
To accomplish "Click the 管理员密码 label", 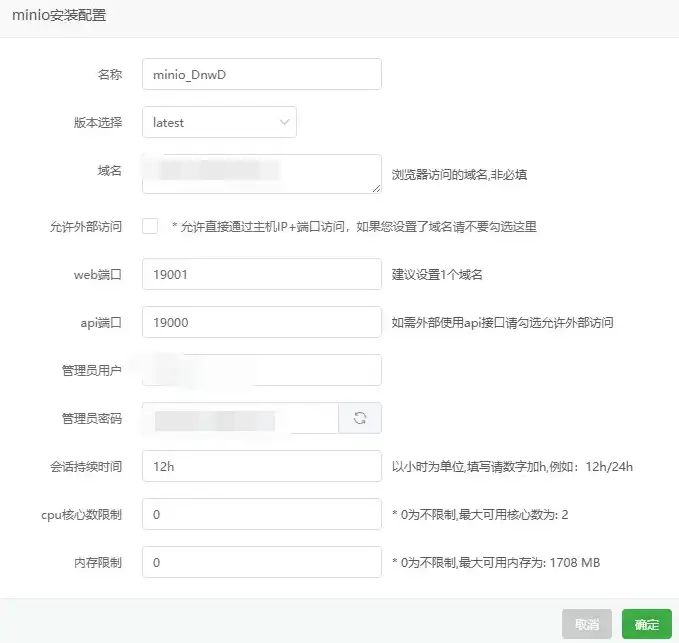I will pyautogui.click(x=92, y=419).
